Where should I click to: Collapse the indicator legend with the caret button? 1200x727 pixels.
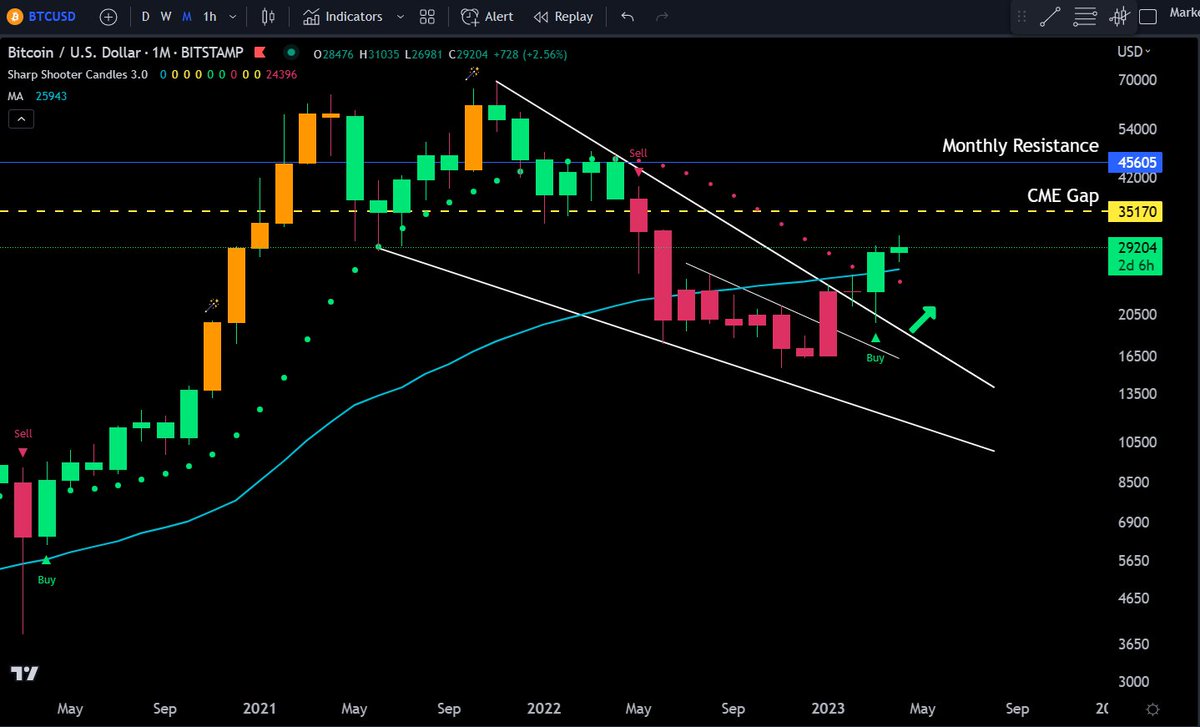pos(21,119)
